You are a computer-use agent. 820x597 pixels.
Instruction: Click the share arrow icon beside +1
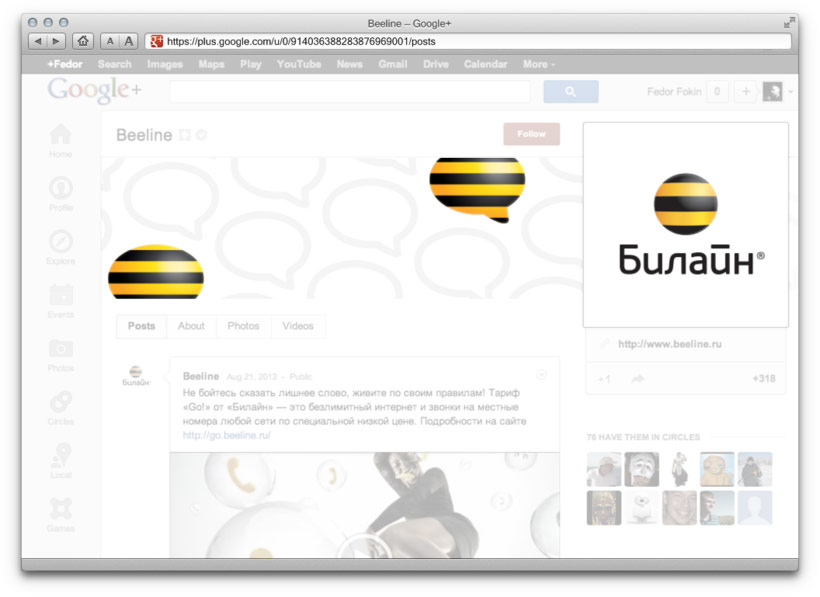point(637,379)
